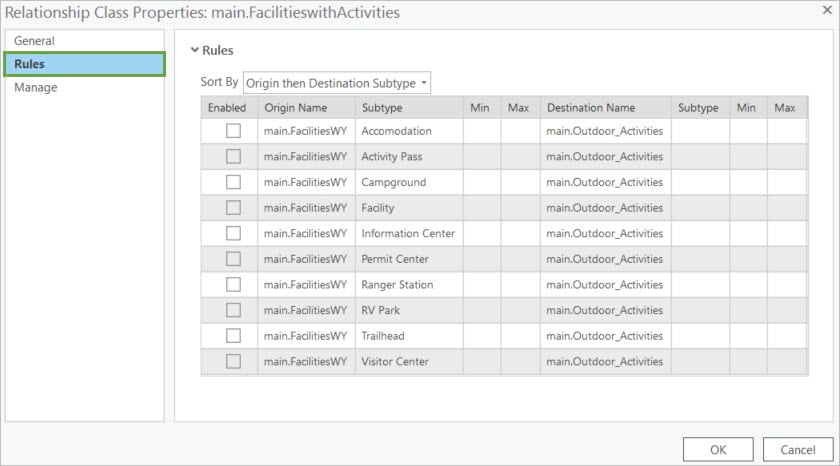Open the Sort By dropdown
The image size is (840, 466).
[337, 83]
